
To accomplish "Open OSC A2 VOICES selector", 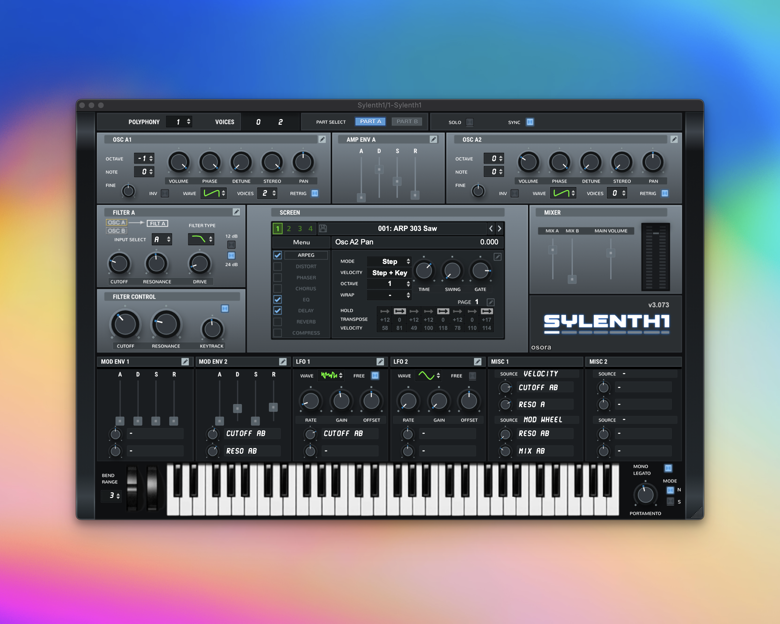I will [617, 193].
